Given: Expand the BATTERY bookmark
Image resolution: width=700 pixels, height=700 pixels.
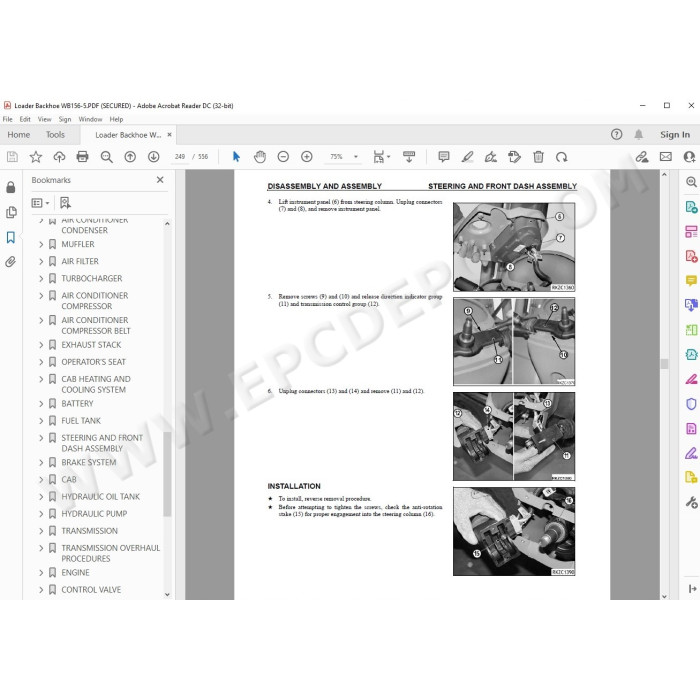Looking at the screenshot, I should tap(41, 404).
